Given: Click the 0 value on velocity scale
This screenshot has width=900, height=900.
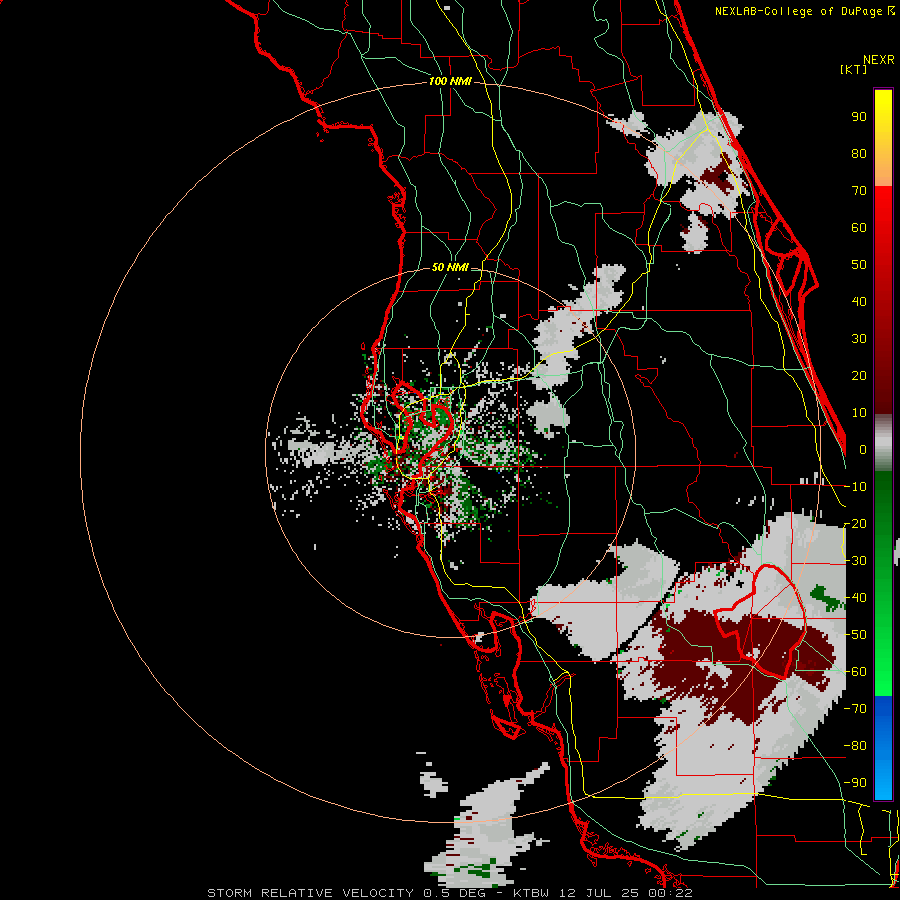Looking at the screenshot, I should 863,450.
